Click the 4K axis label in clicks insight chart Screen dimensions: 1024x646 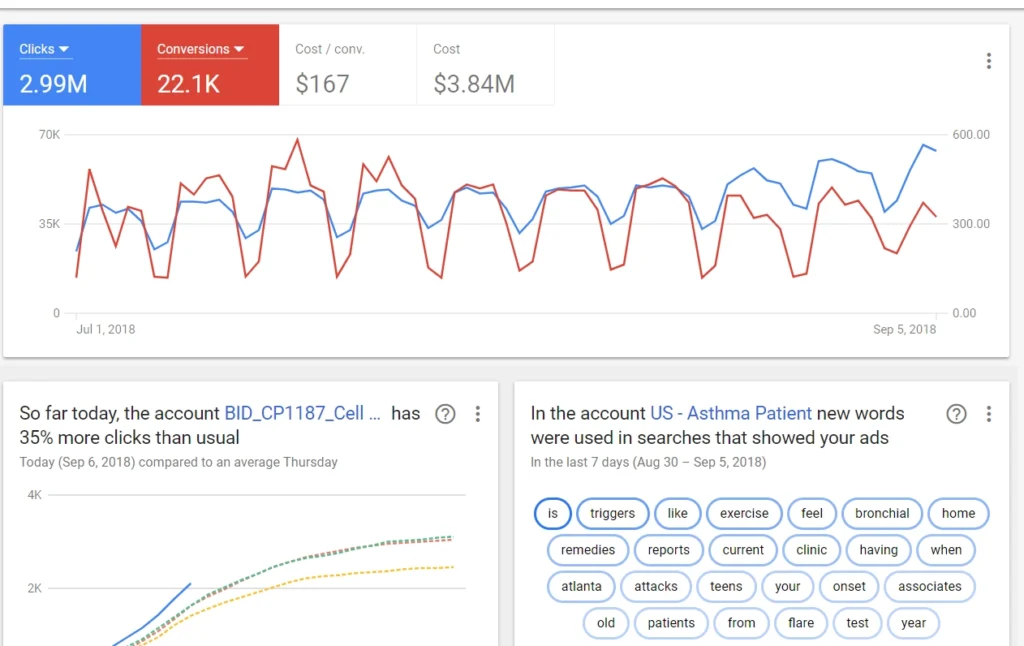point(35,495)
